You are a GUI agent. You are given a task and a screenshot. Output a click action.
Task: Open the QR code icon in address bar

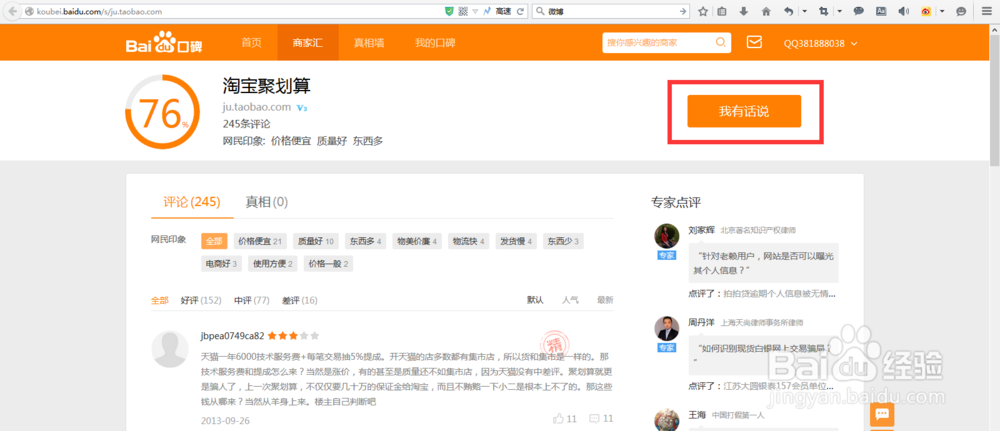[463, 11]
